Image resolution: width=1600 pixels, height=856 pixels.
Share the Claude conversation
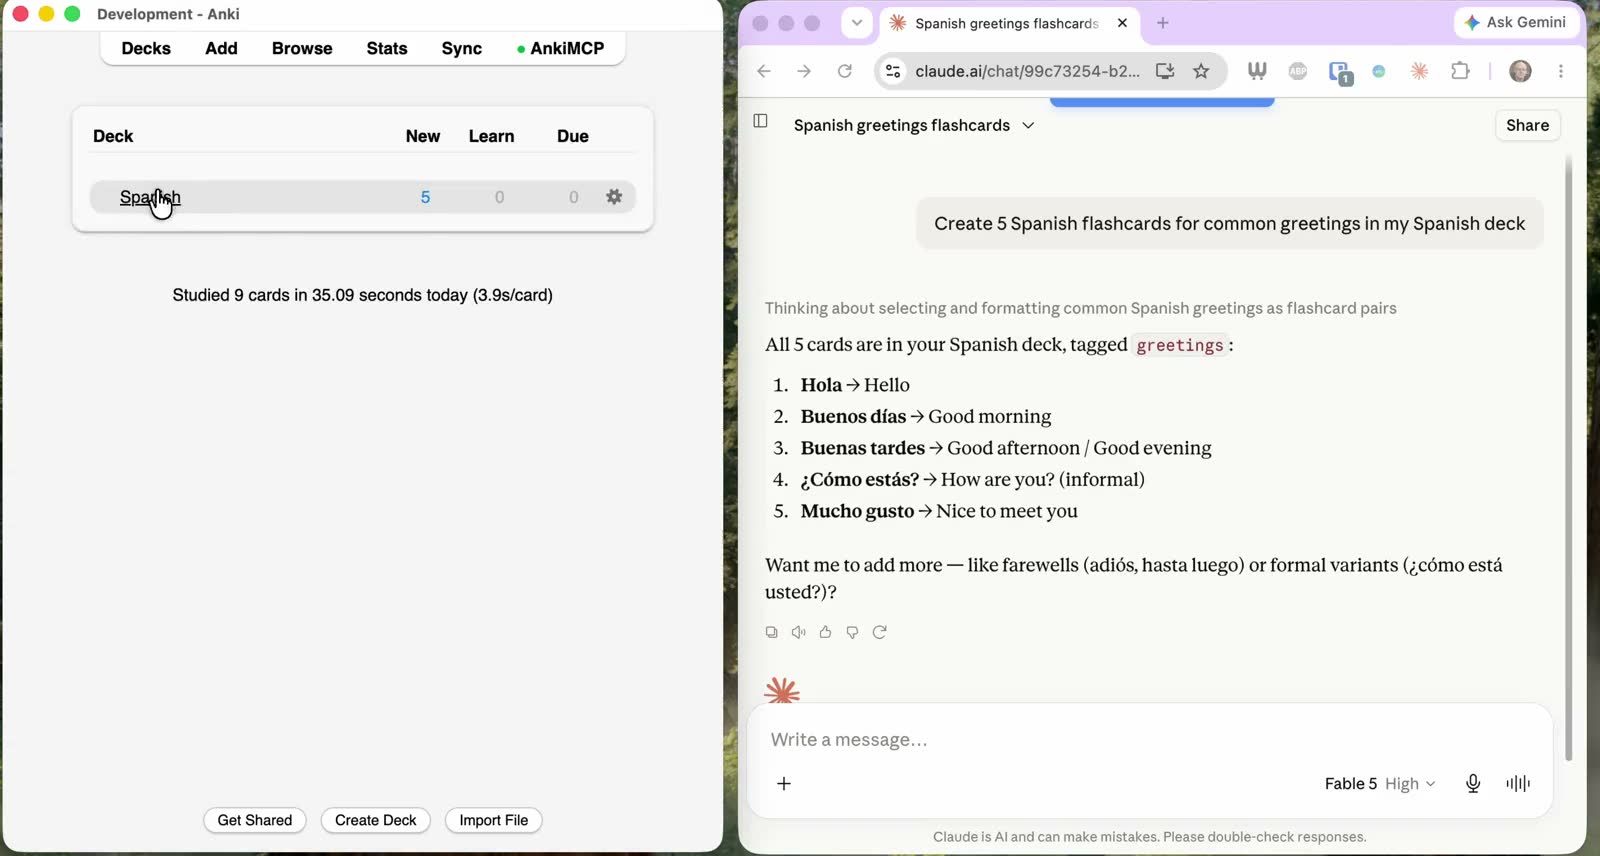pos(1527,125)
